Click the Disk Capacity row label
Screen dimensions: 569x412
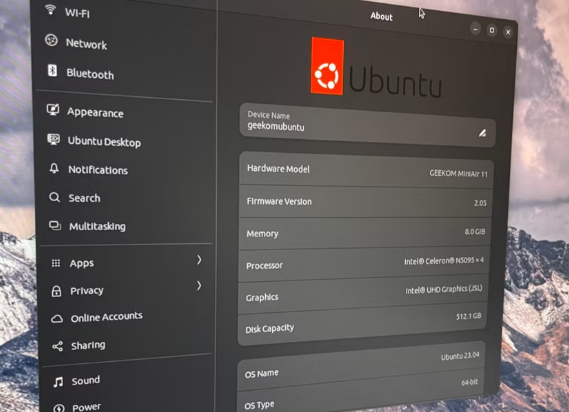click(270, 329)
